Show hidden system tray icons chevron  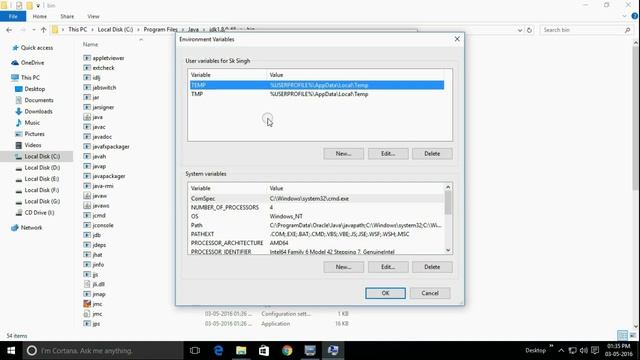click(x=561, y=351)
